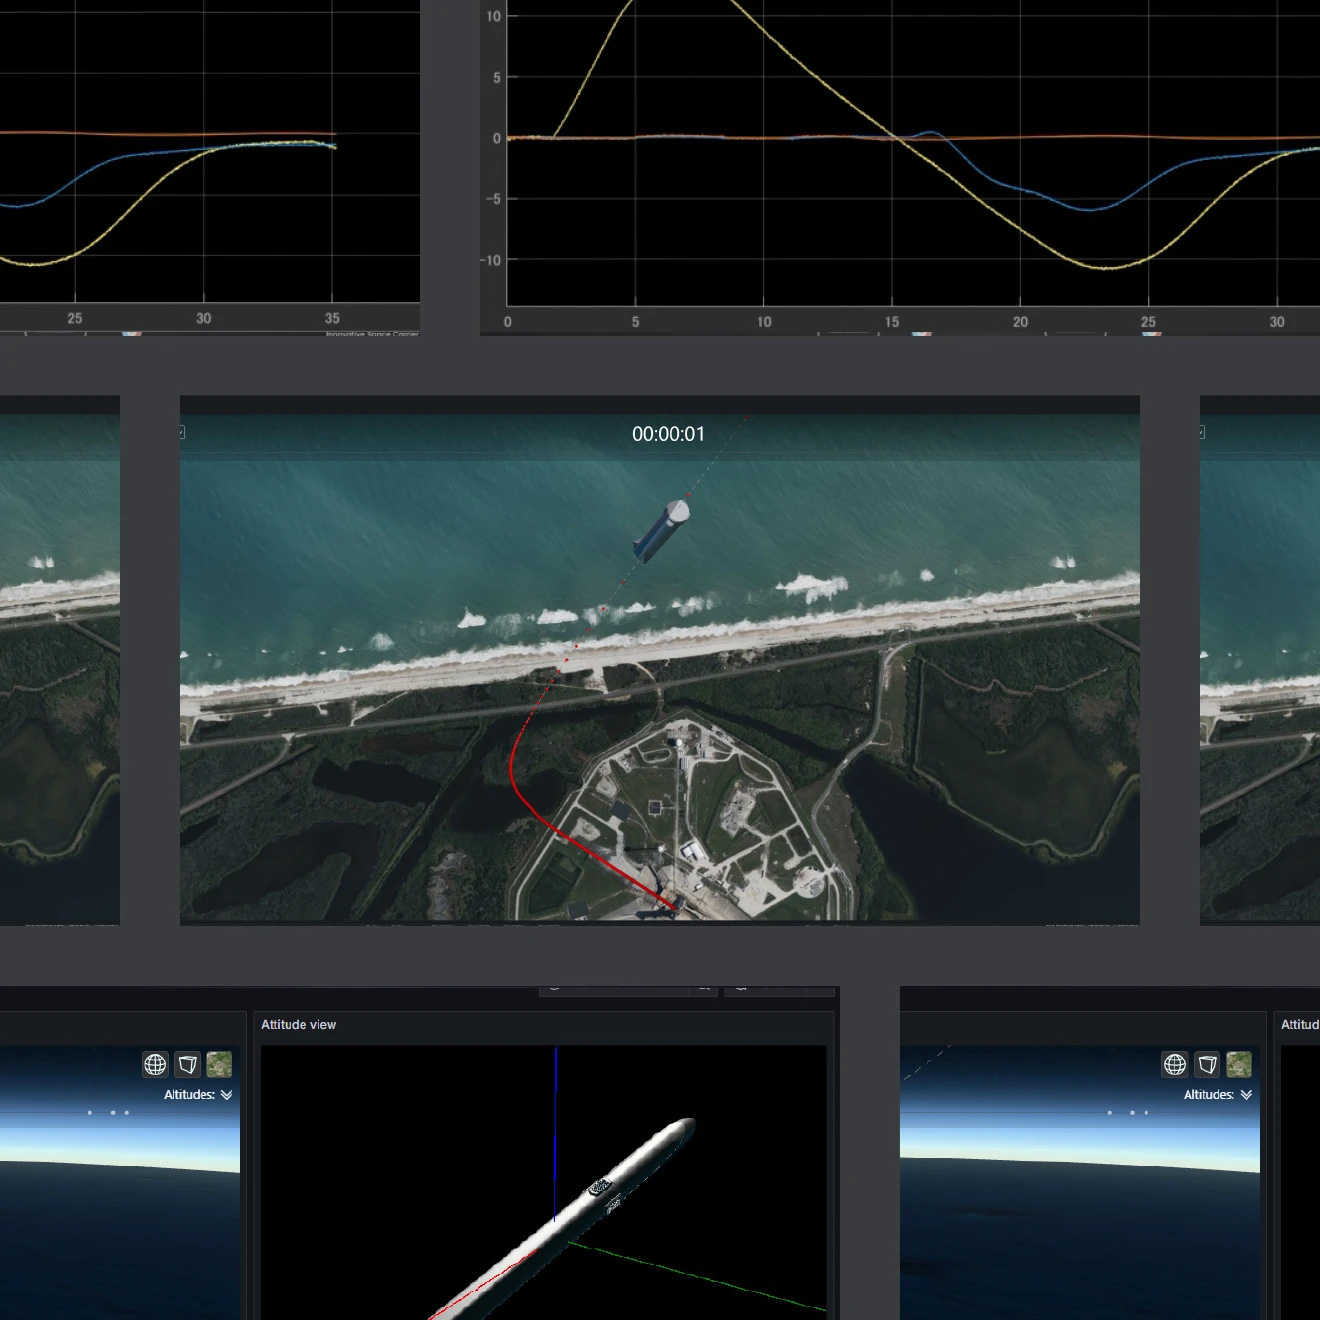Toggle the small checkbox on the right map
Screen dimensions: 1320x1320
coord(1202,432)
